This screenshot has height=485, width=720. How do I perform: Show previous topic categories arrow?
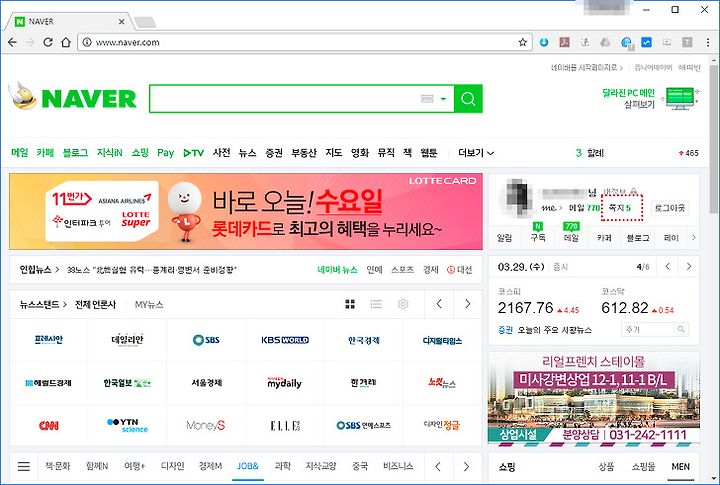[438, 466]
